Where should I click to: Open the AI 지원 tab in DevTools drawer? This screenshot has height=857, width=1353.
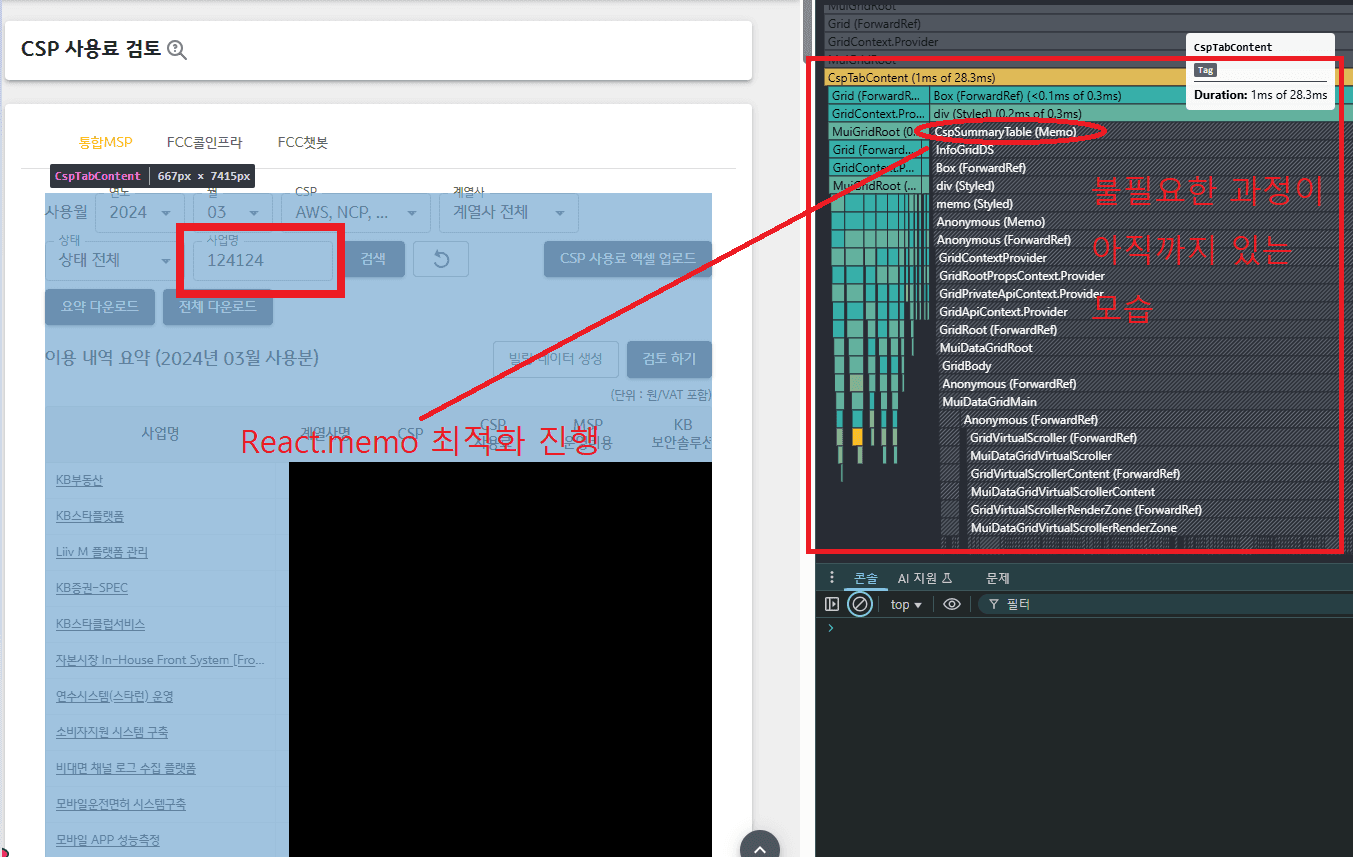(x=925, y=578)
